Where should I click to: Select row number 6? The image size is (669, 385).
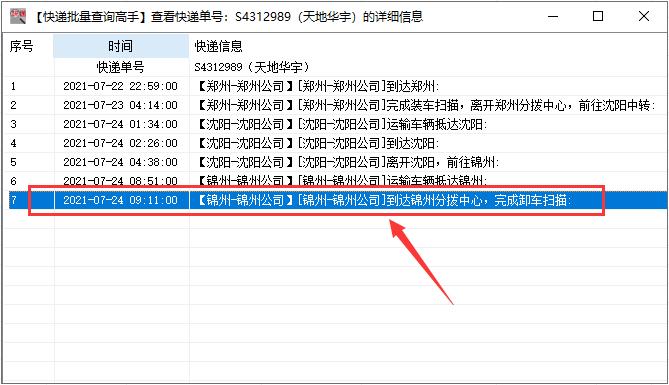13,181
